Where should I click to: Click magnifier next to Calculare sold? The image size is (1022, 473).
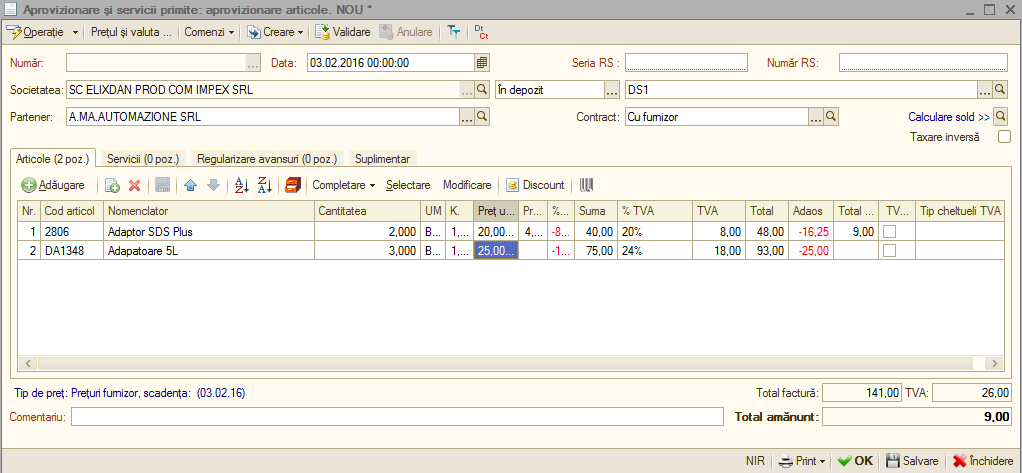(1000, 117)
